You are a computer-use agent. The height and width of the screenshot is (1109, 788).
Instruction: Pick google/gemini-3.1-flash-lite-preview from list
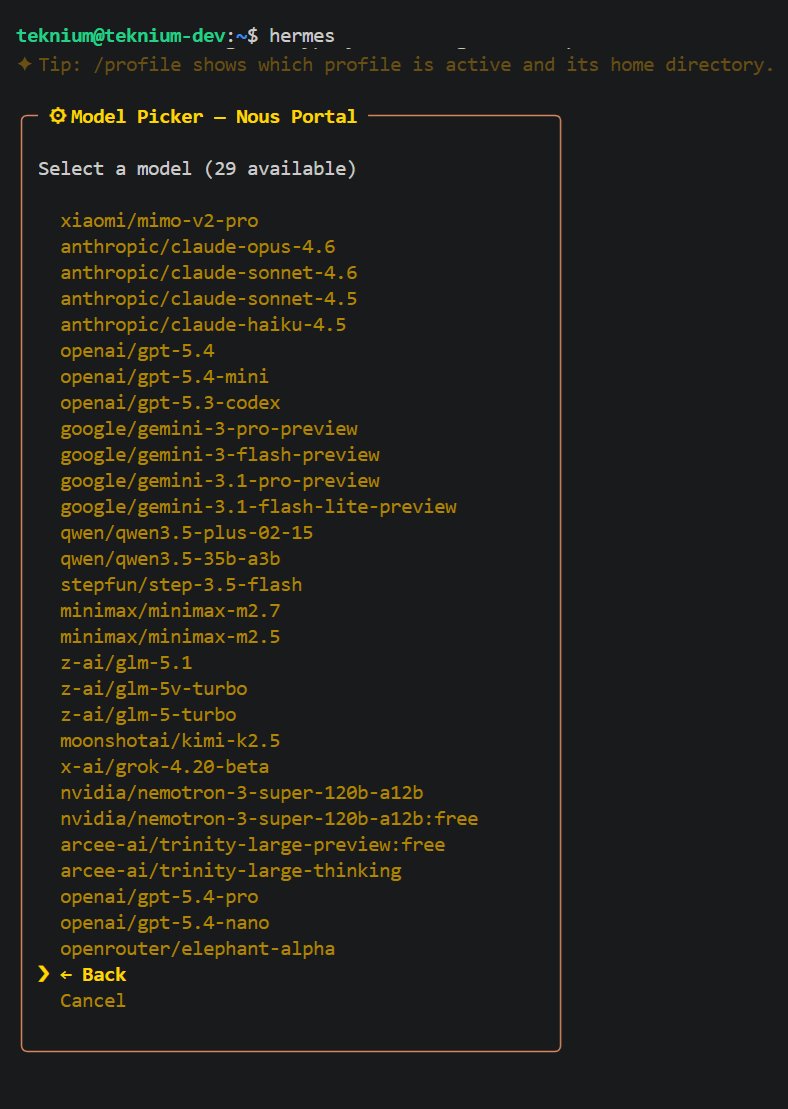[258, 507]
